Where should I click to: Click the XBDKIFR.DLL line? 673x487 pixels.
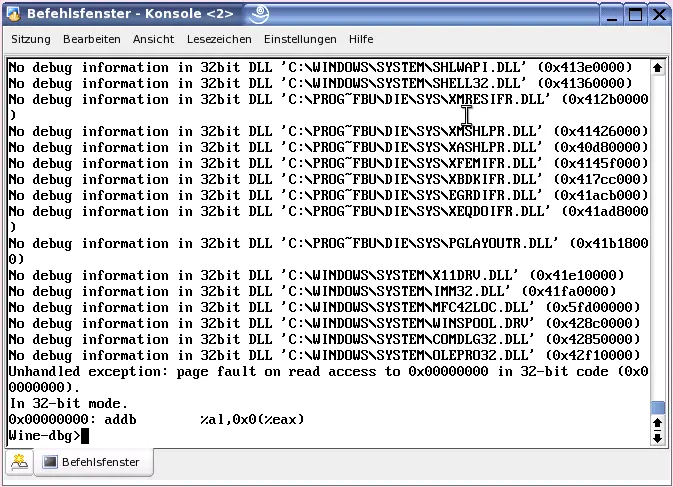pyautogui.click(x=328, y=179)
